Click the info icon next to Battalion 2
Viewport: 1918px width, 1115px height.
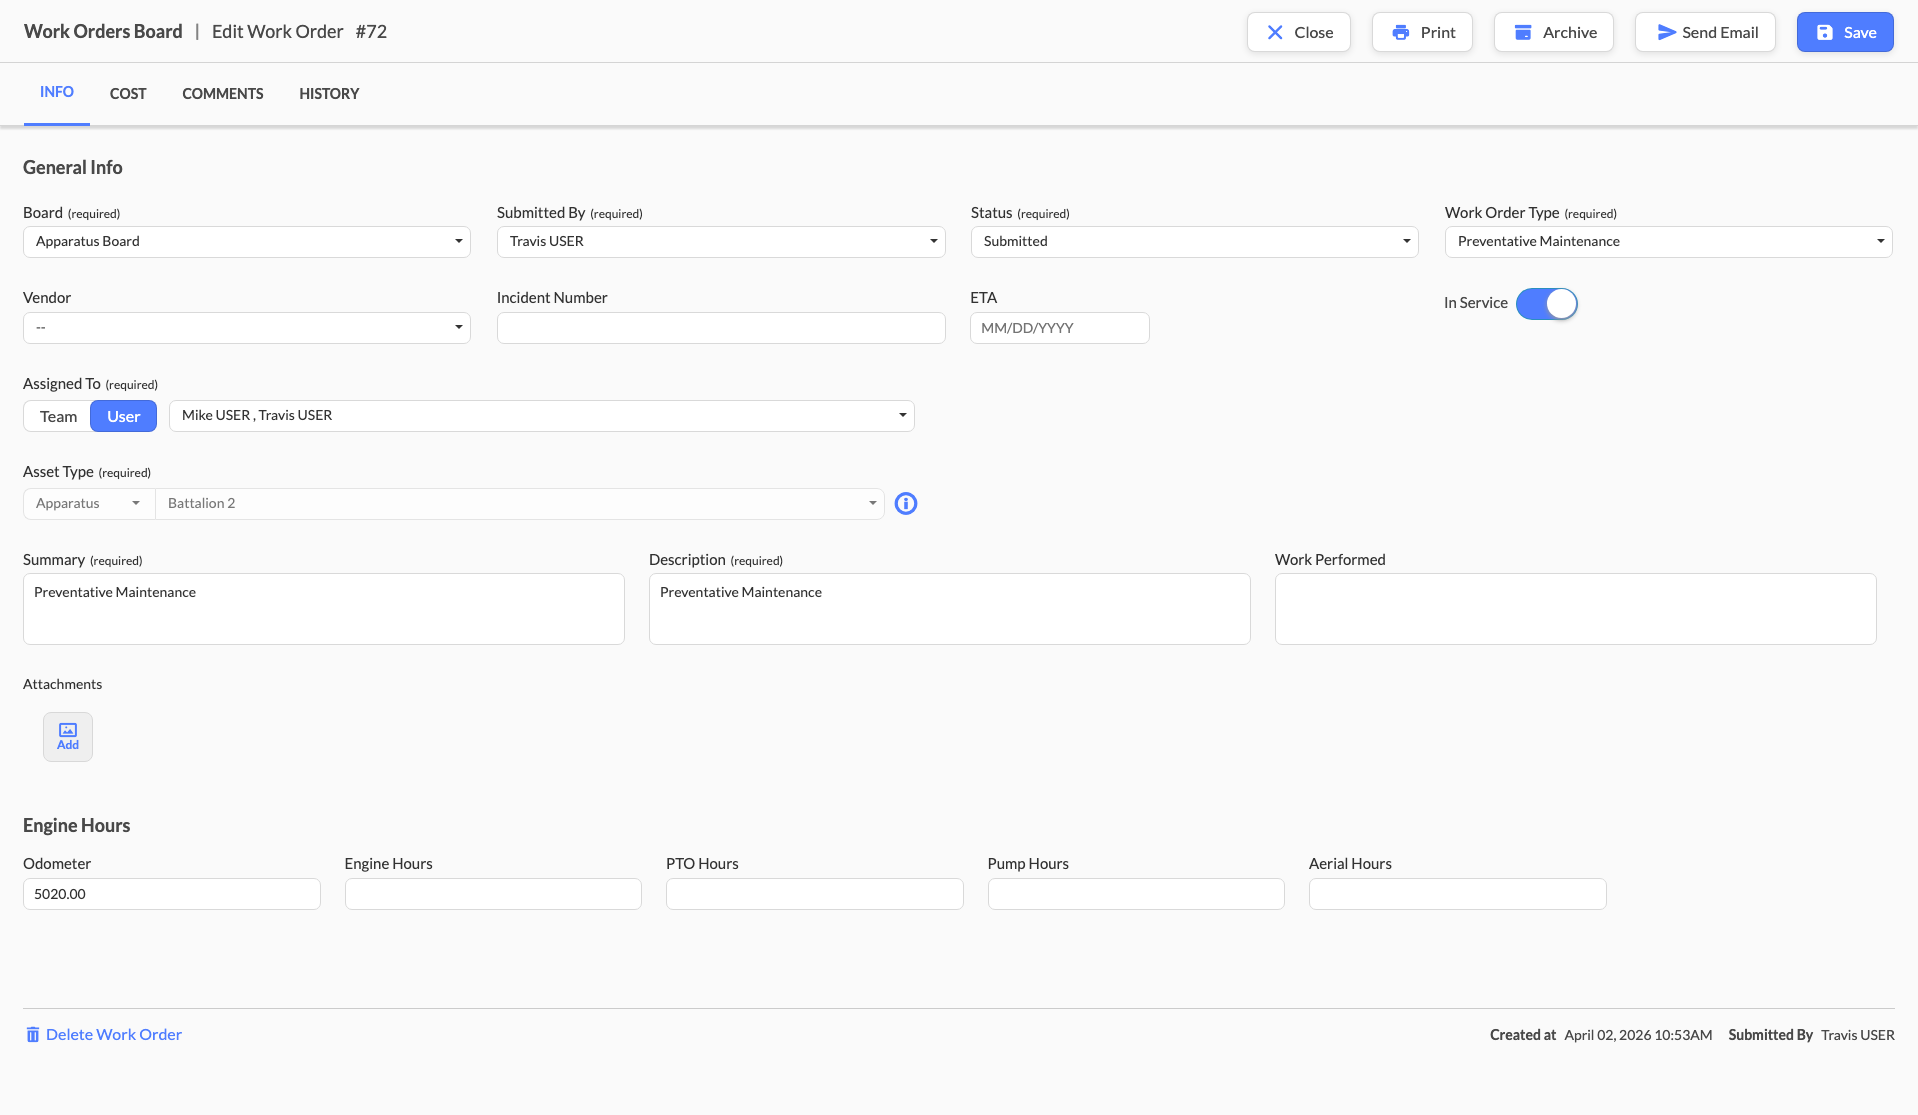pos(906,504)
